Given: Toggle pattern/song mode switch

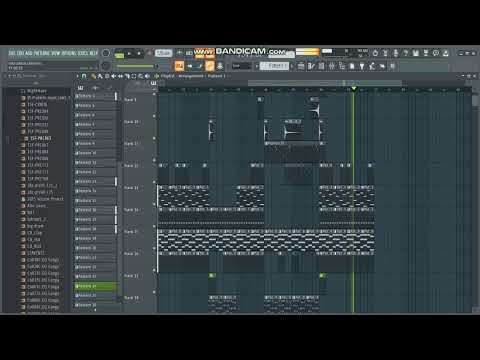Looking at the screenshot, I should 119,53.
